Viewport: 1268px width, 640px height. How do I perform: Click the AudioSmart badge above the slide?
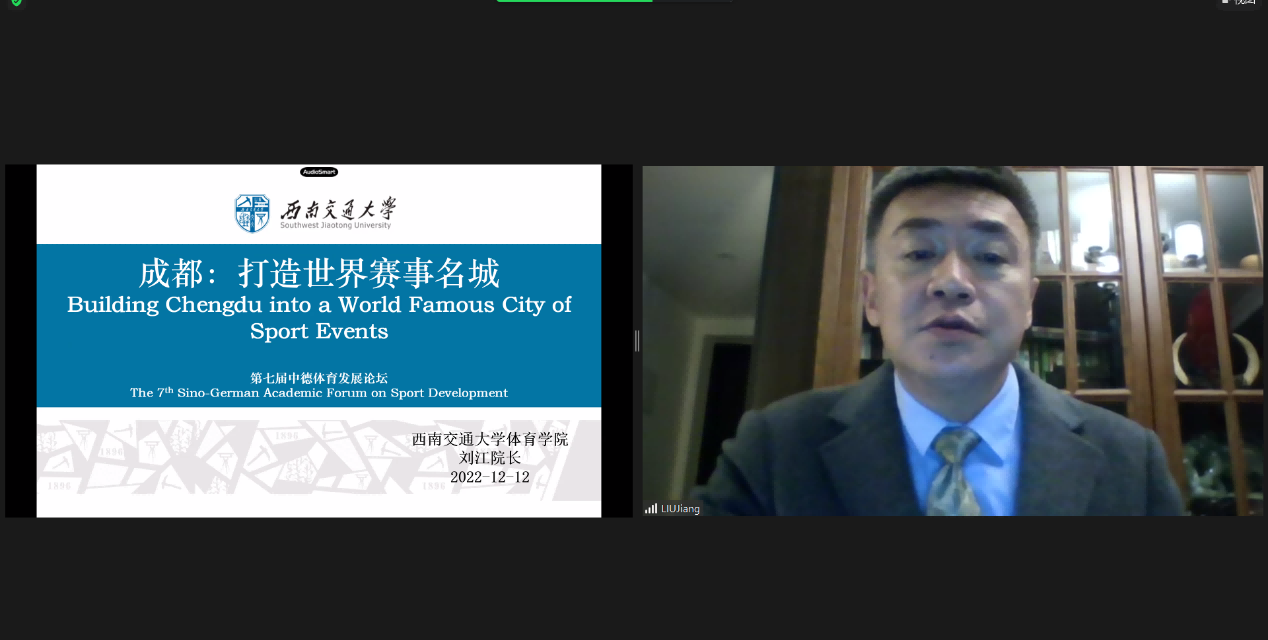click(319, 172)
